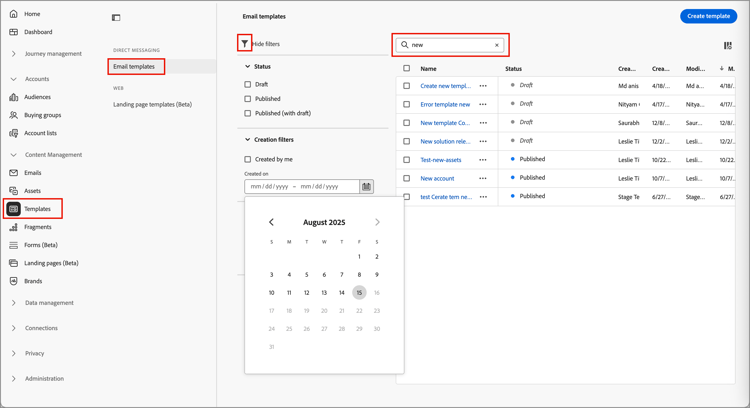This screenshot has height=408, width=750.
Task: Sort table by Name column
Action: 428,69
